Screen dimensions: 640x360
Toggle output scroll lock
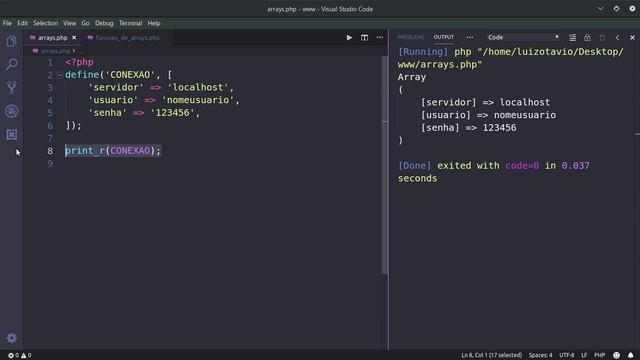(x=587, y=38)
